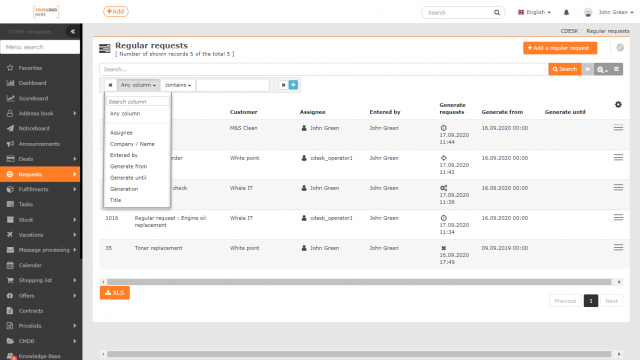
Task: Clear the search using grey X button
Action: click(x=587, y=69)
